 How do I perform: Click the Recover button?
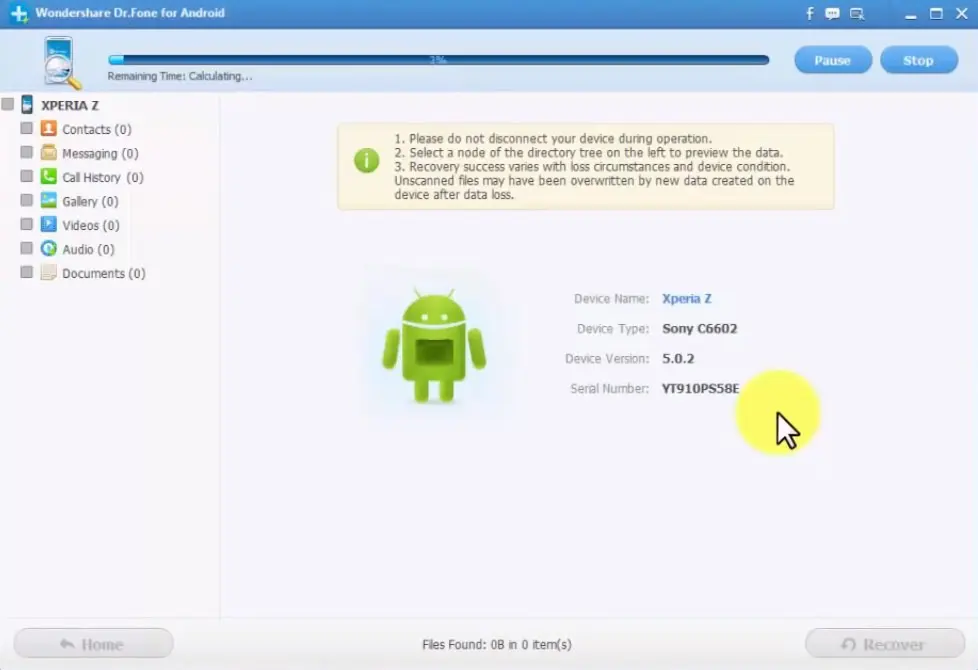point(884,643)
